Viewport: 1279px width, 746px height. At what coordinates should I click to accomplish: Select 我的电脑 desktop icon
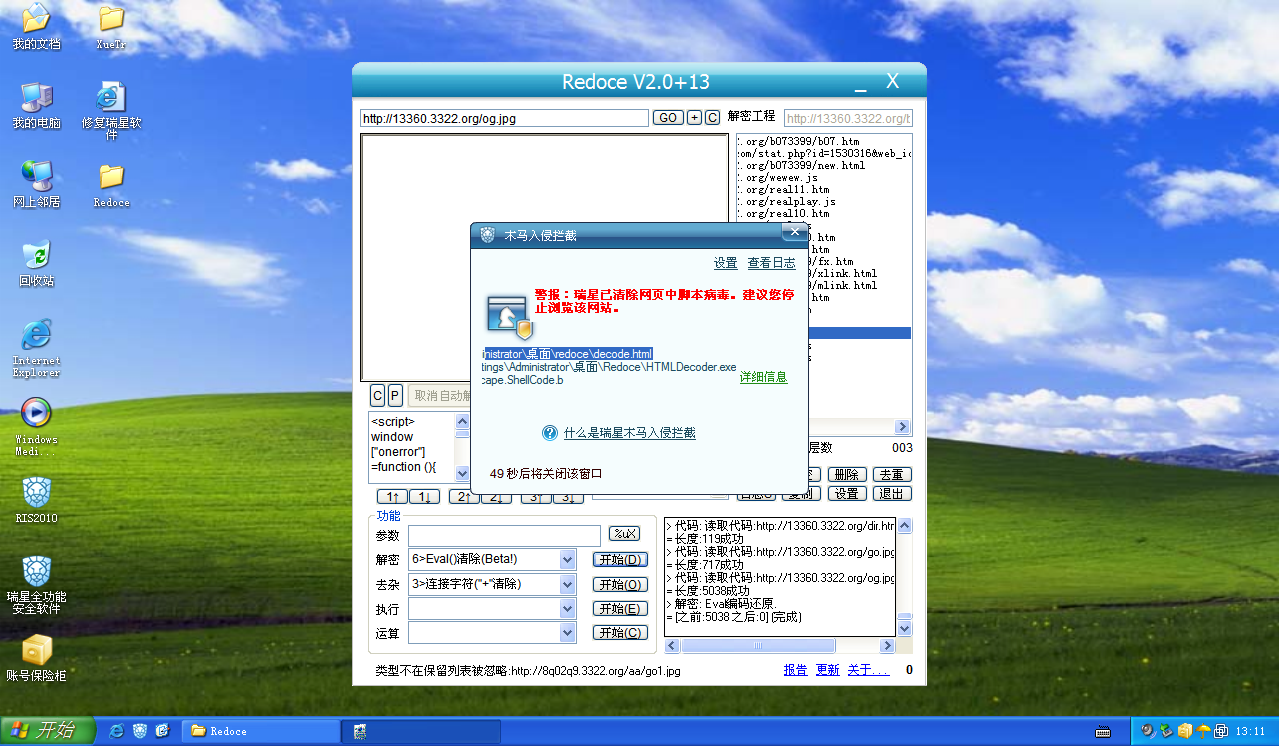point(36,105)
